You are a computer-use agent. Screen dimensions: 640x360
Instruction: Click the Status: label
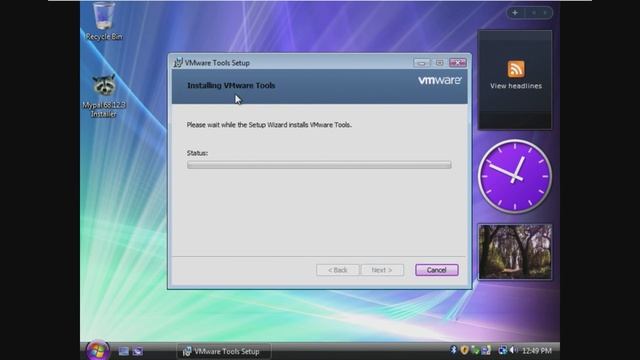[x=197, y=153]
